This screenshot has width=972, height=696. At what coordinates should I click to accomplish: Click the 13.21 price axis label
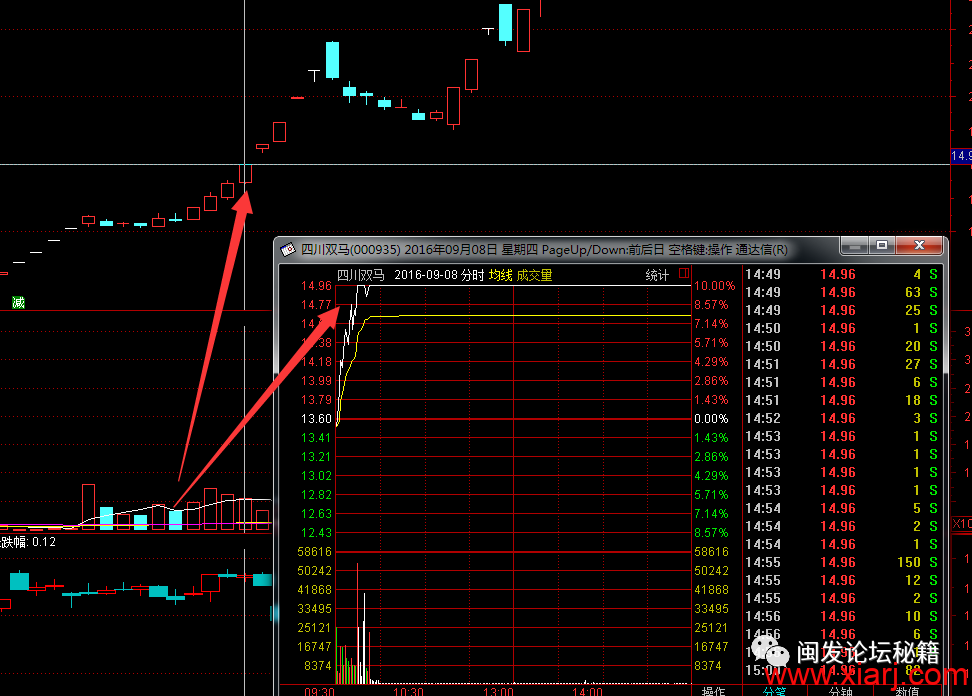click(x=316, y=457)
